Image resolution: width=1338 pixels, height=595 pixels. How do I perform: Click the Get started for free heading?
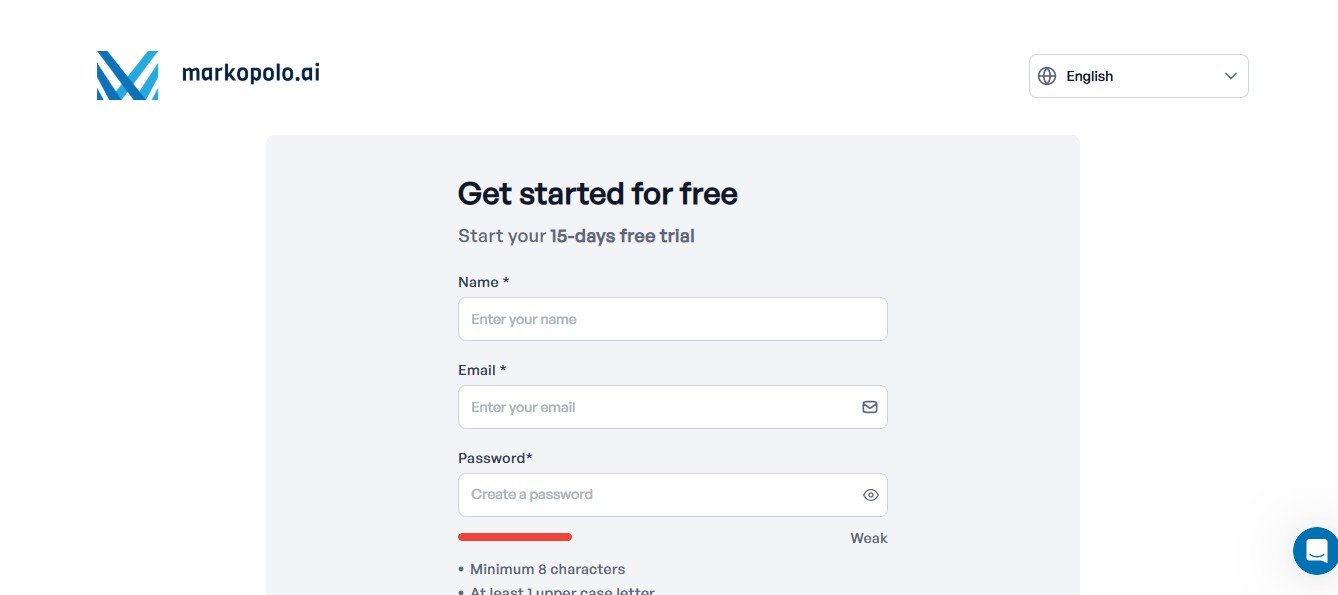(x=597, y=193)
